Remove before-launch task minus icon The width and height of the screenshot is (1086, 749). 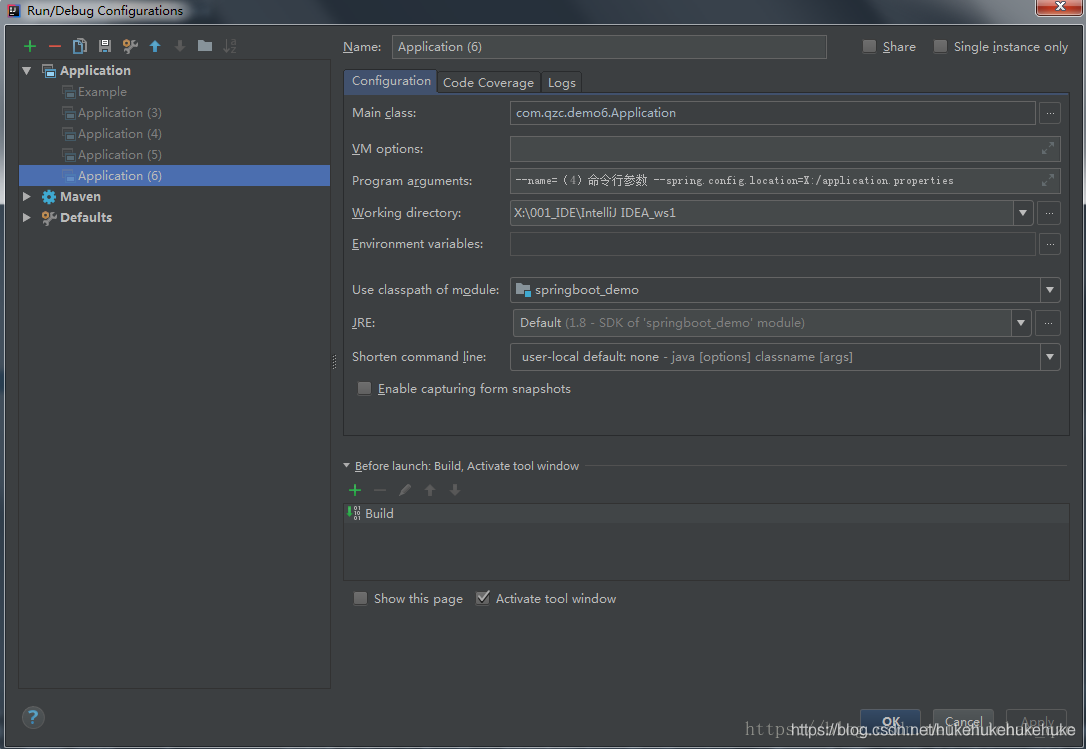coord(380,491)
